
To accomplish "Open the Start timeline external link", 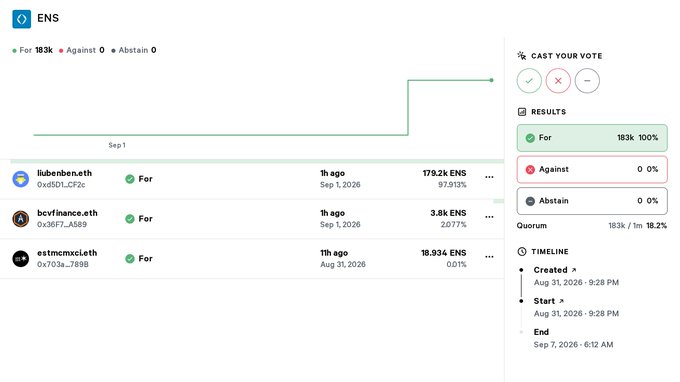I will click(561, 301).
